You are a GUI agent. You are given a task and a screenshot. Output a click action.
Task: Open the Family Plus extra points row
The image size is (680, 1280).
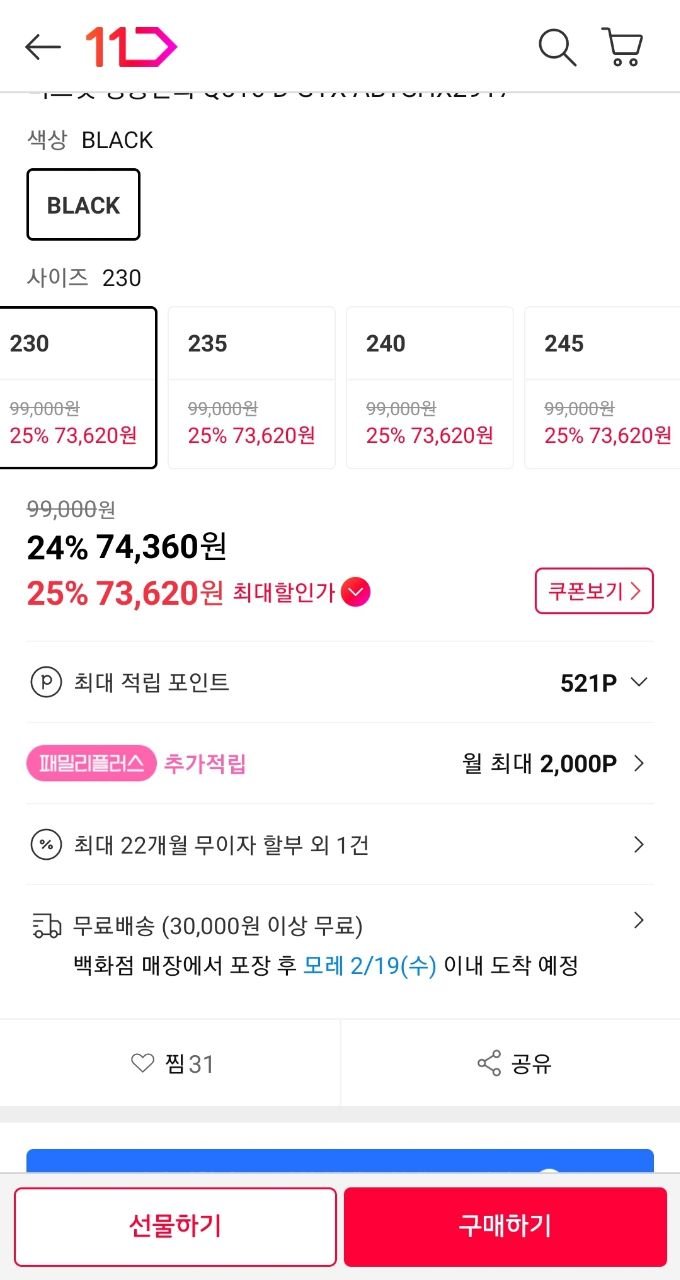(x=340, y=764)
